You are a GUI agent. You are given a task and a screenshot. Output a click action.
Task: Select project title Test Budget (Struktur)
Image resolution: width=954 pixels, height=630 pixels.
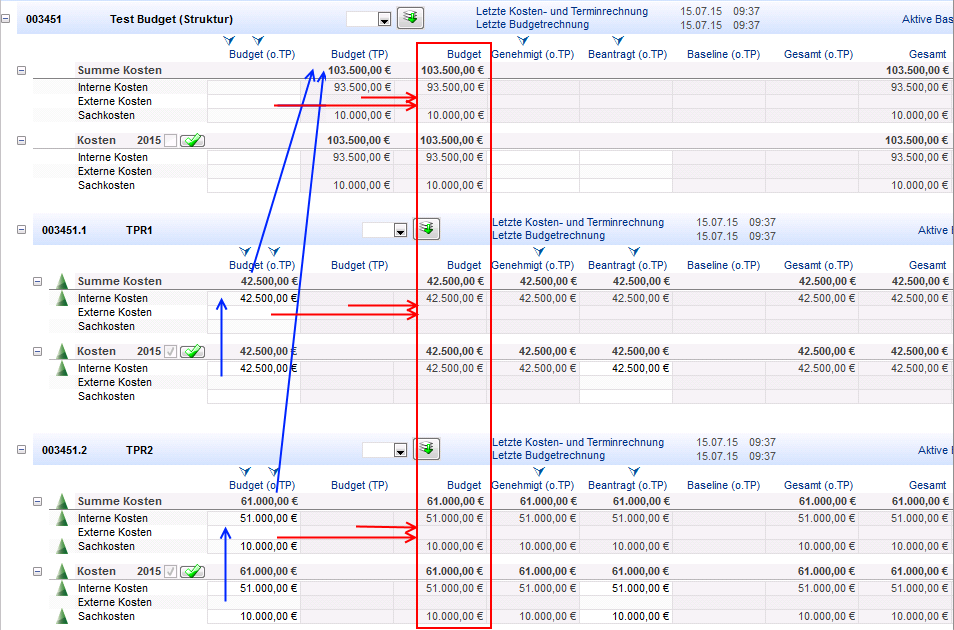click(x=172, y=19)
